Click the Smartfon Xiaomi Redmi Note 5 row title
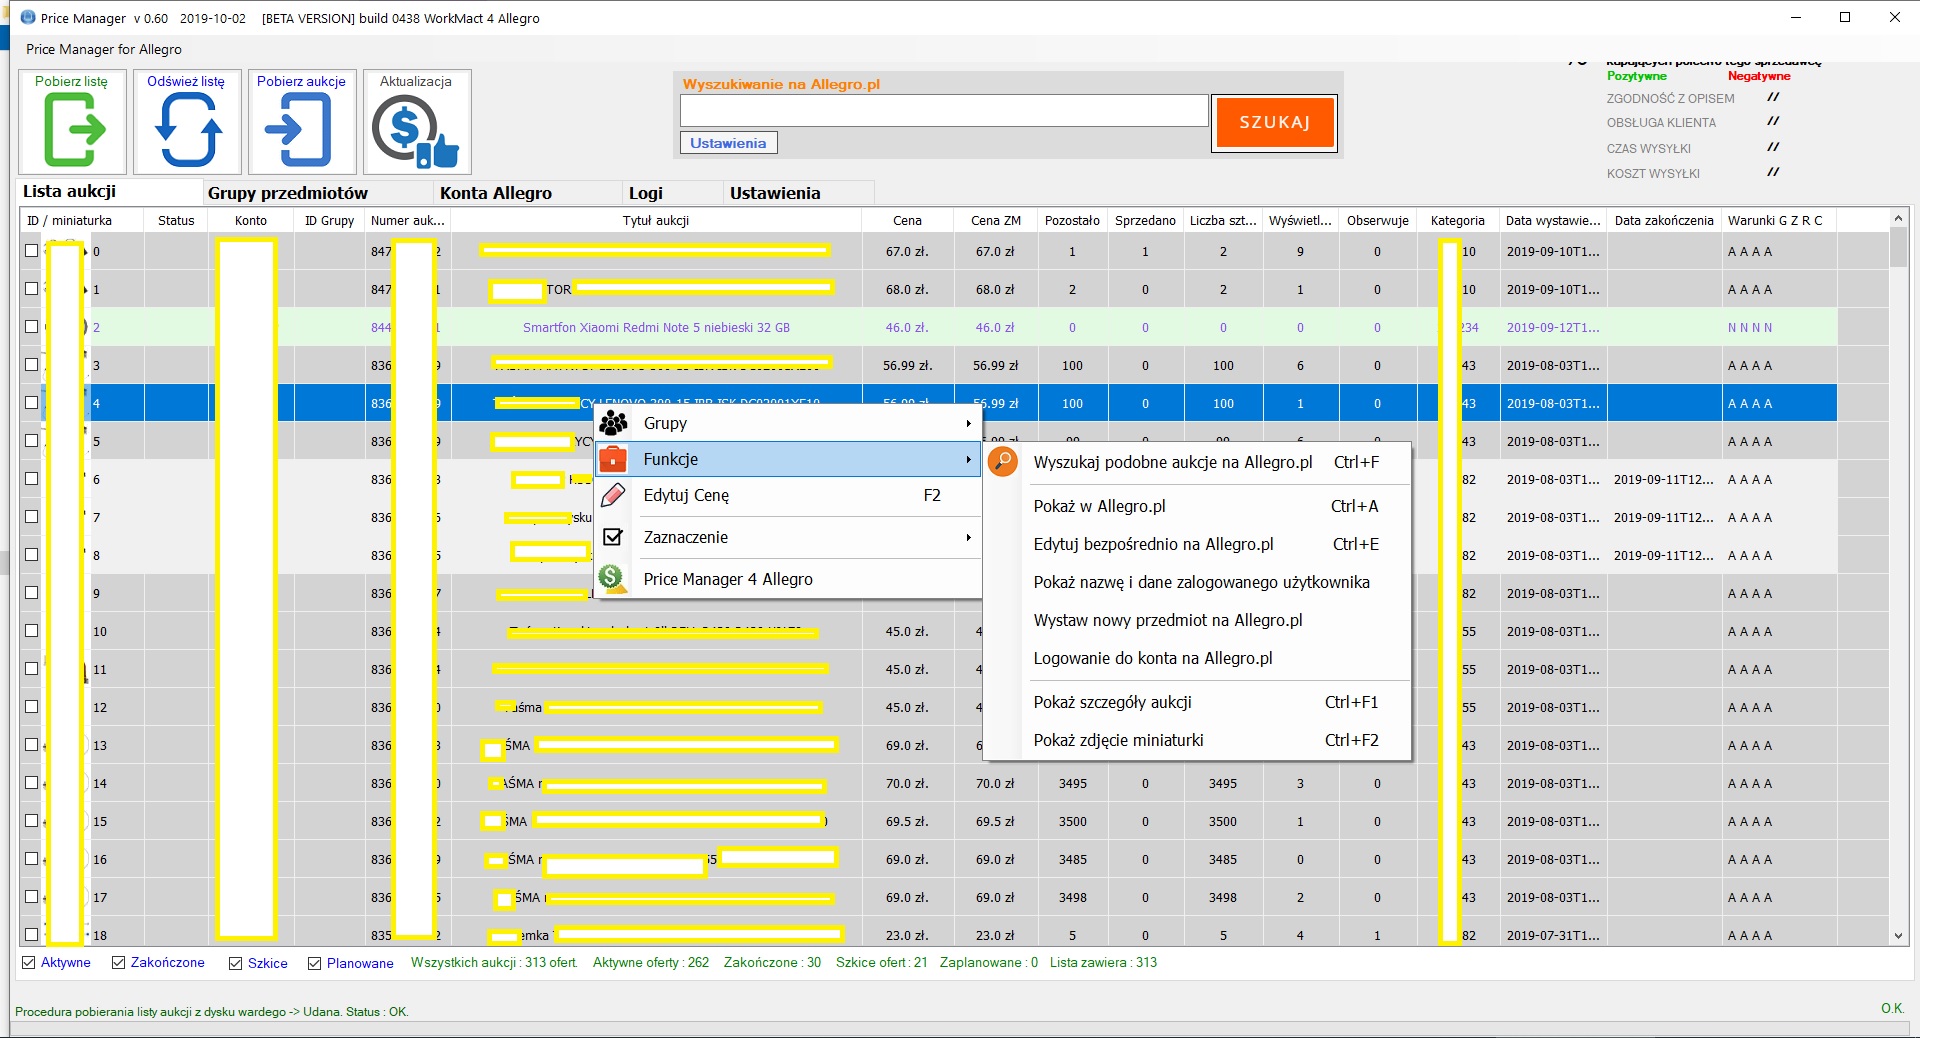Image resolution: width=1944 pixels, height=1038 pixels. [x=656, y=327]
